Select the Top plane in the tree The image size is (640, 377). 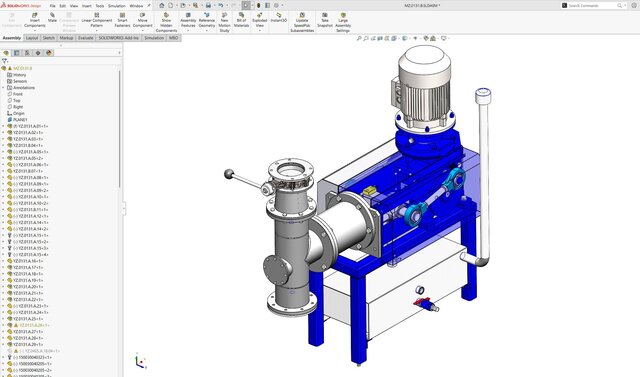(14, 100)
